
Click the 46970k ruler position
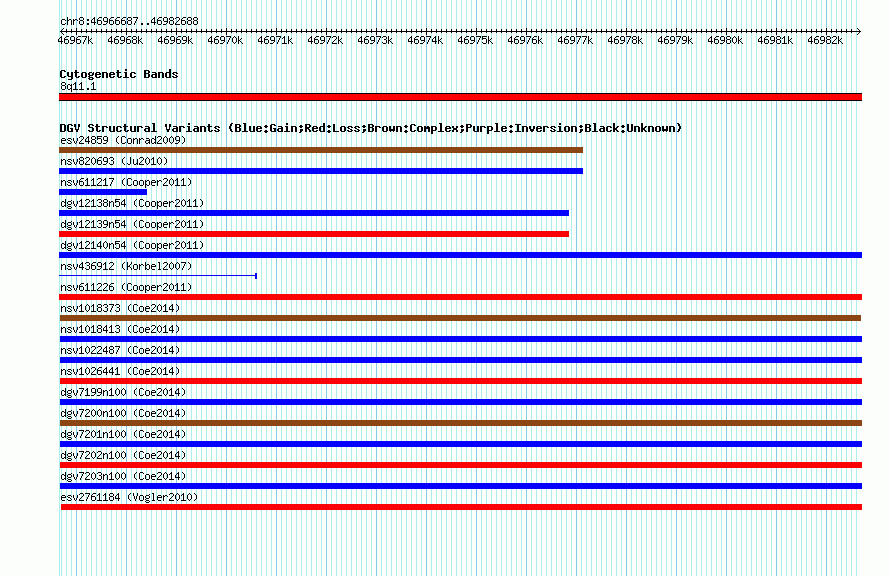(x=225, y=40)
